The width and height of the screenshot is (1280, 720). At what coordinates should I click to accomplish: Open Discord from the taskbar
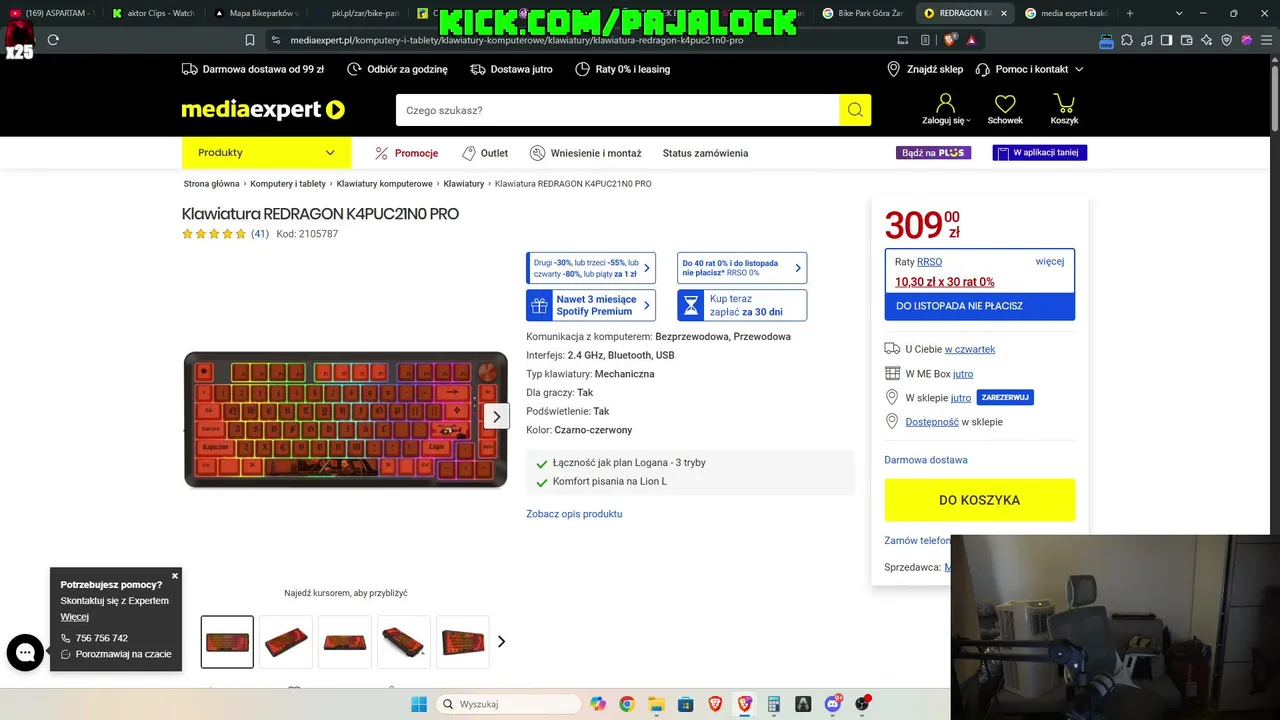(x=832, y=704)
